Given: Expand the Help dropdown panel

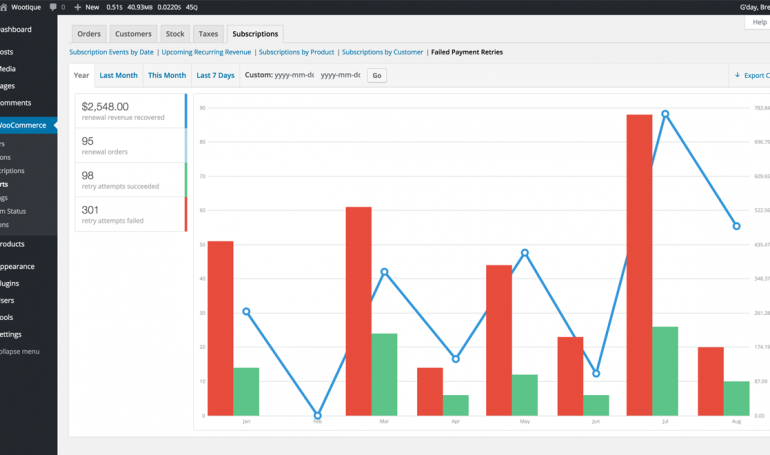Looking at the screenshot, I should 757,22.
